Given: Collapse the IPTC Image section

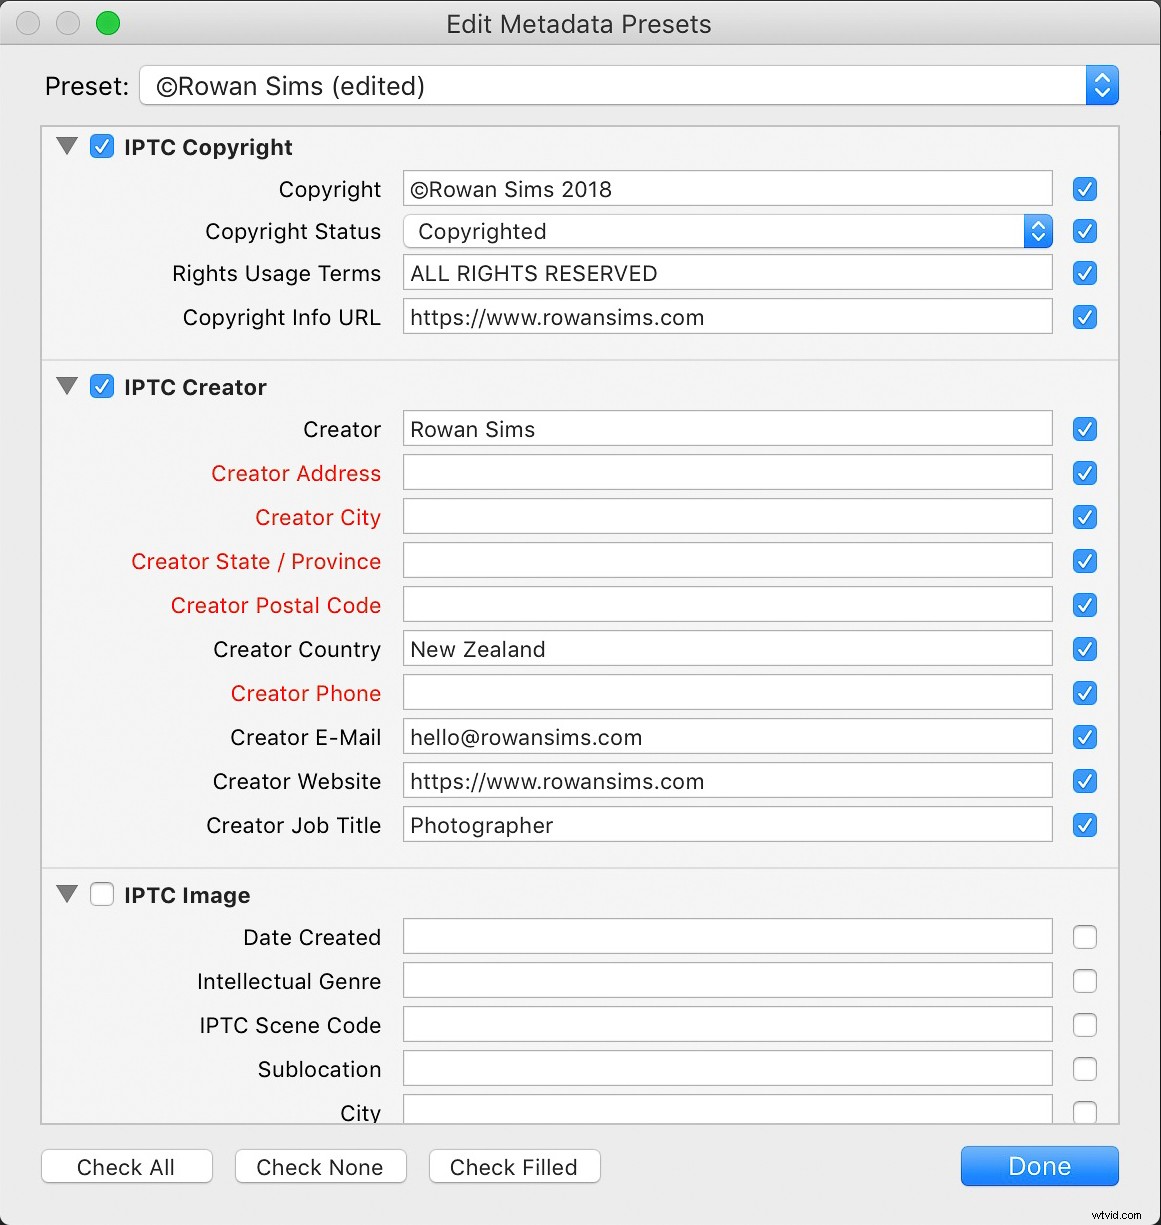Looking at the screenshot, I should point(67,894).
